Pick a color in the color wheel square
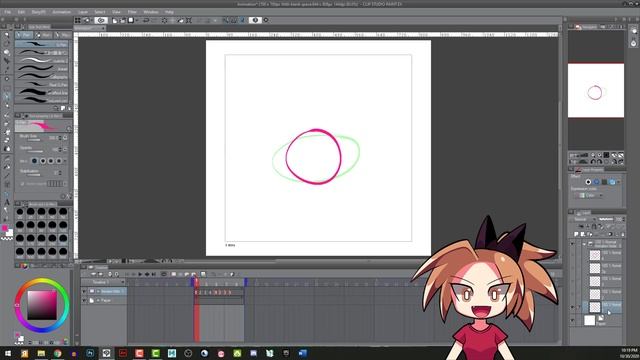The width and height of the screenshot is (640, 360). (42, 305)
